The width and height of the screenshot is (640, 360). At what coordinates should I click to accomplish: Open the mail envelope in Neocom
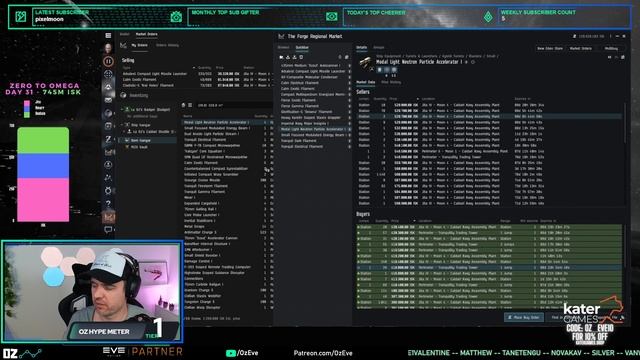(108, 100)
